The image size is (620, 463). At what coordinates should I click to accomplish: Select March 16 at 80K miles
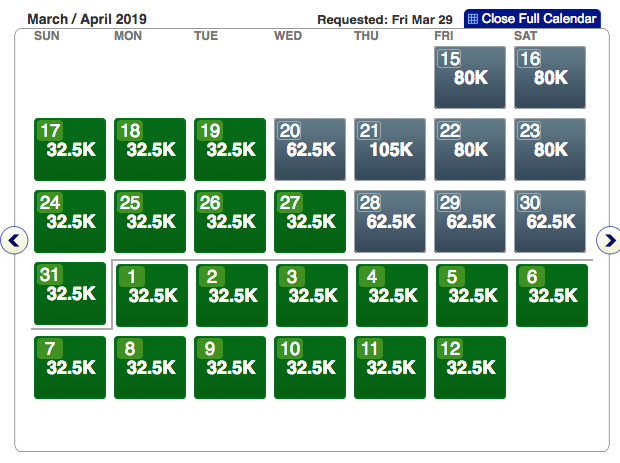(x=550, y=77)
